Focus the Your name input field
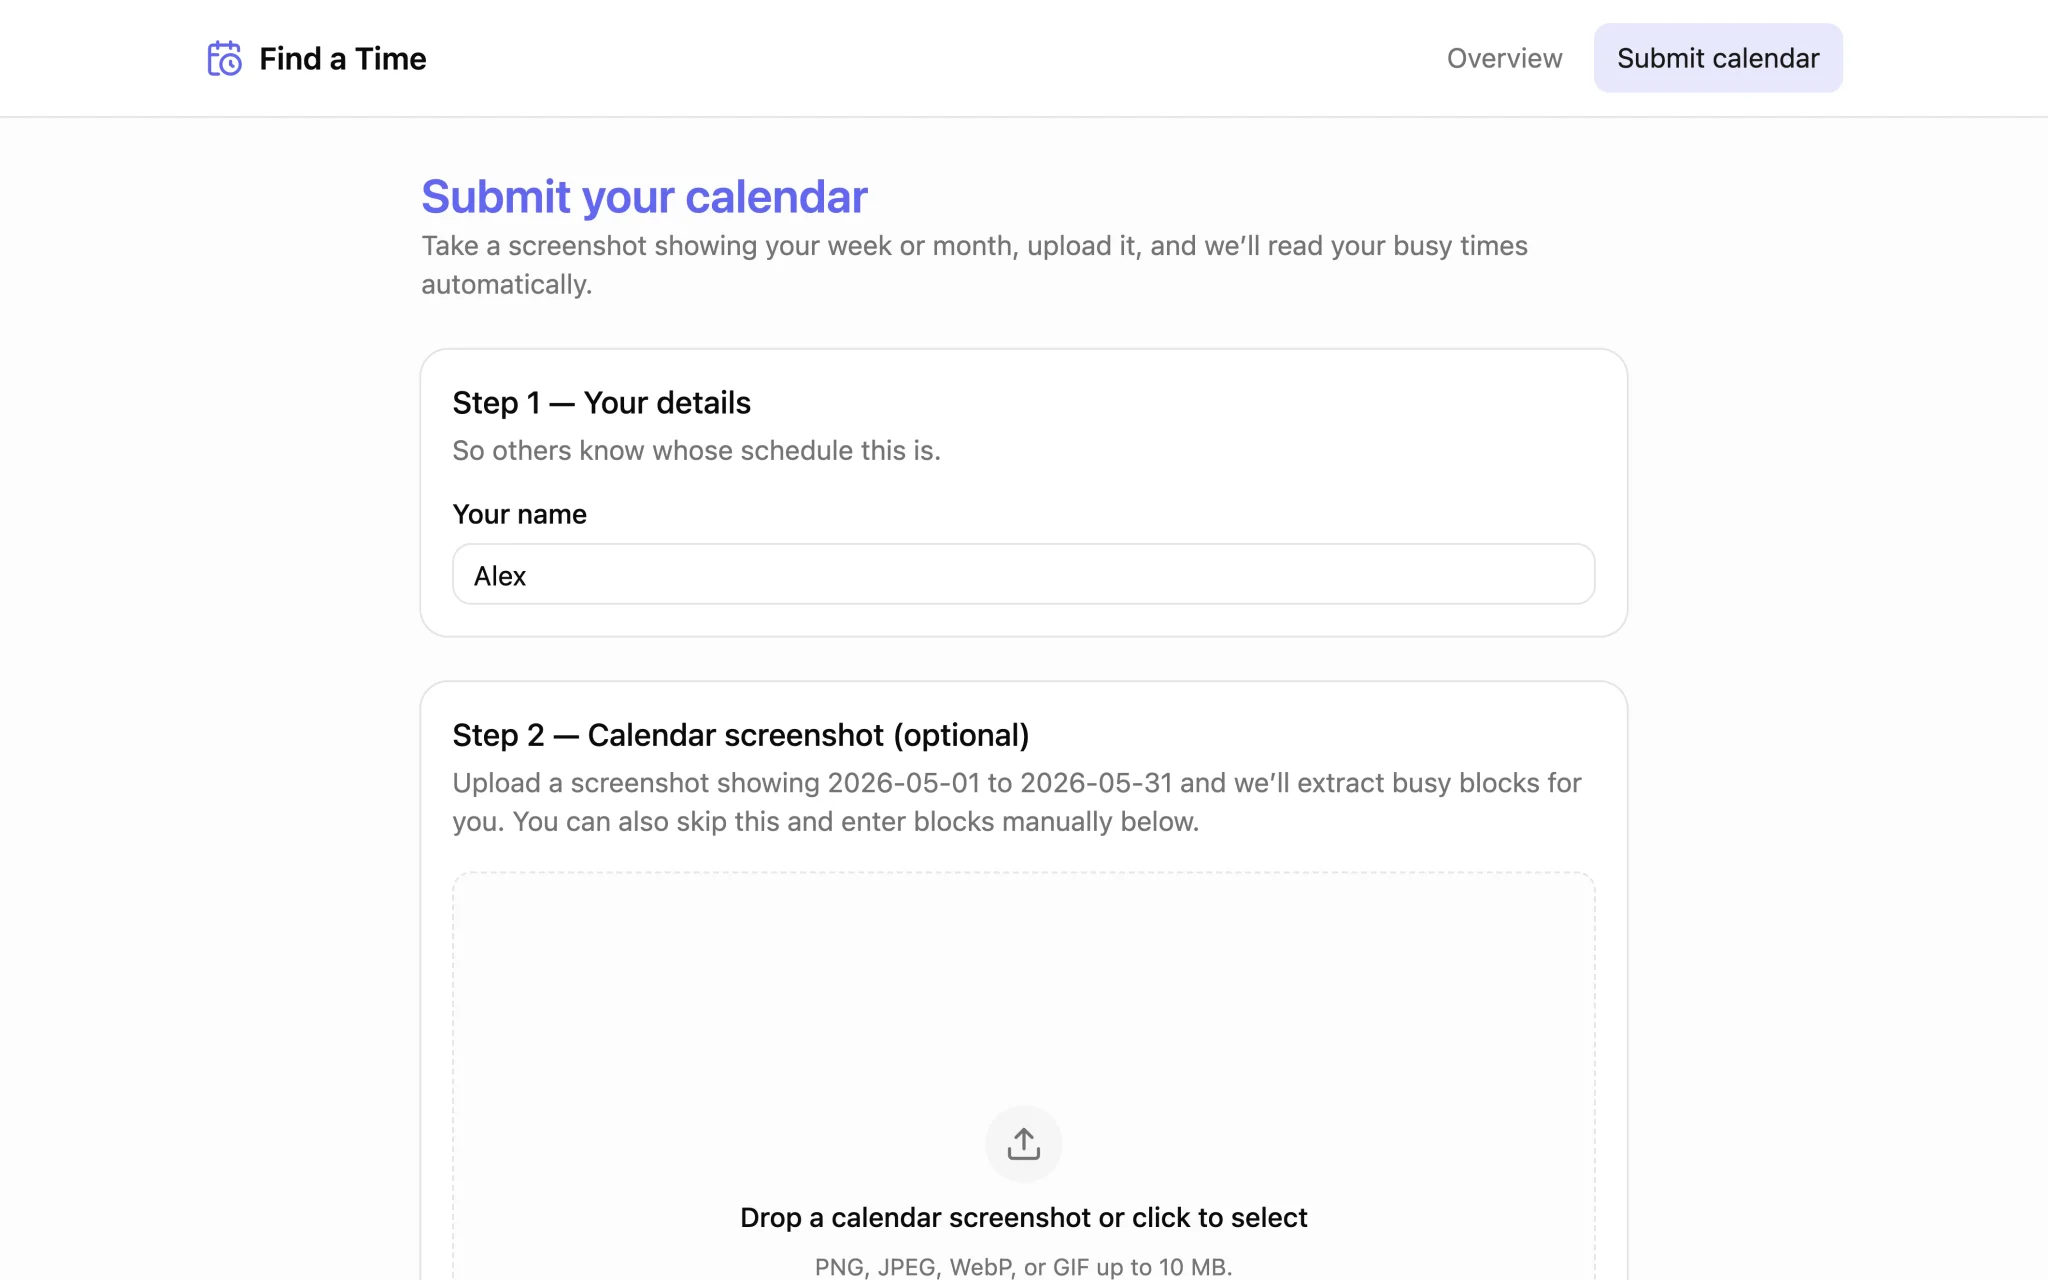Image resolution: width=2048 pixels, height=1280 pixels. [1023, 574]
